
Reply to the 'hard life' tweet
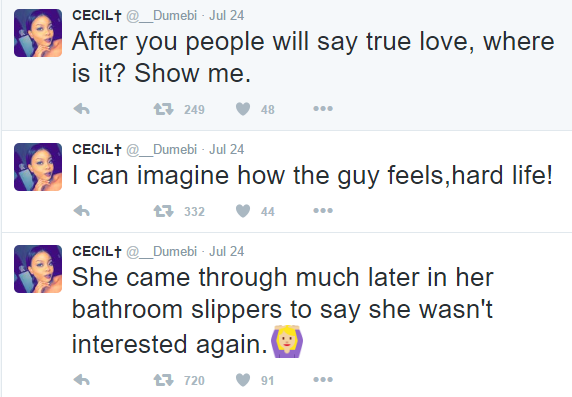coord(82,211)
